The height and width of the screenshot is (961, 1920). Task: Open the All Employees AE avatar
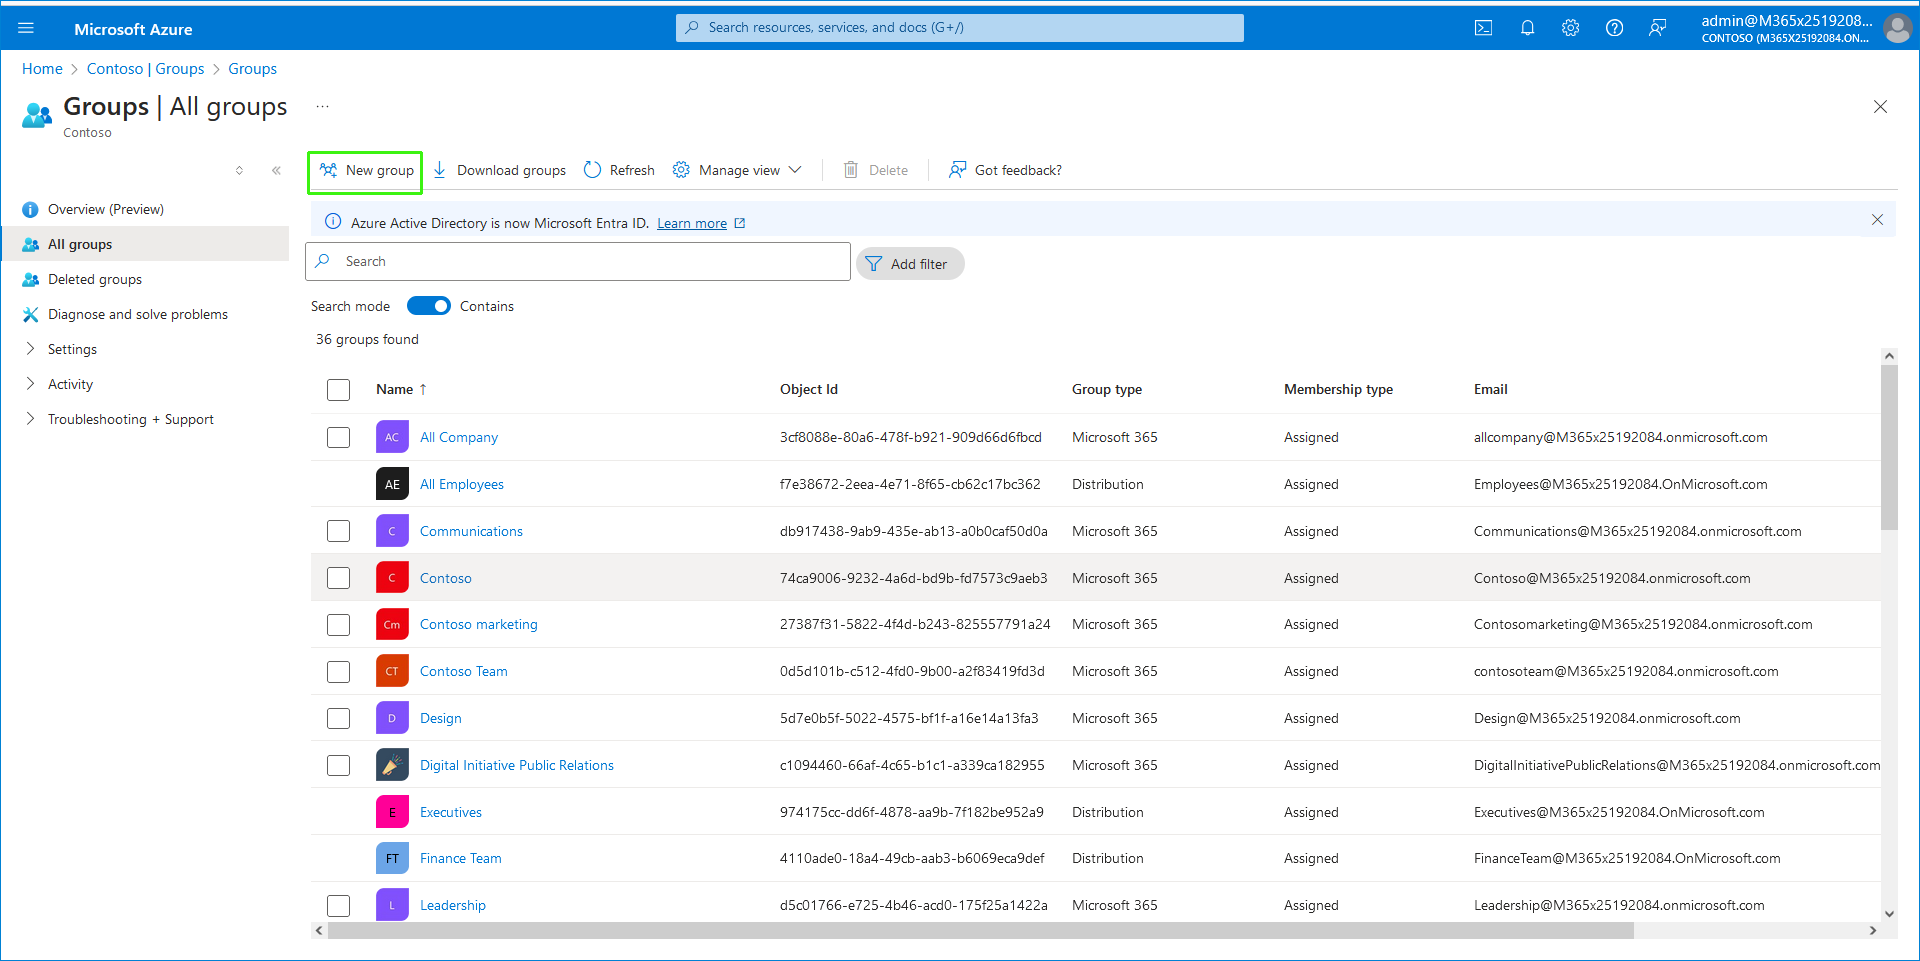[392, 484]
